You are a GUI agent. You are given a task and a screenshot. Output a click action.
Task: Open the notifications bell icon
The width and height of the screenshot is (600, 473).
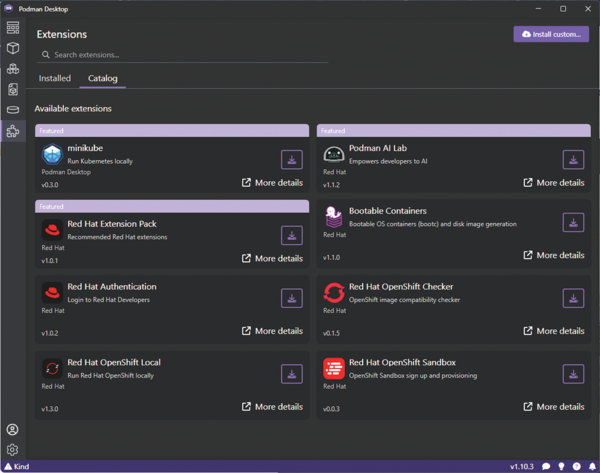(592, 466)
